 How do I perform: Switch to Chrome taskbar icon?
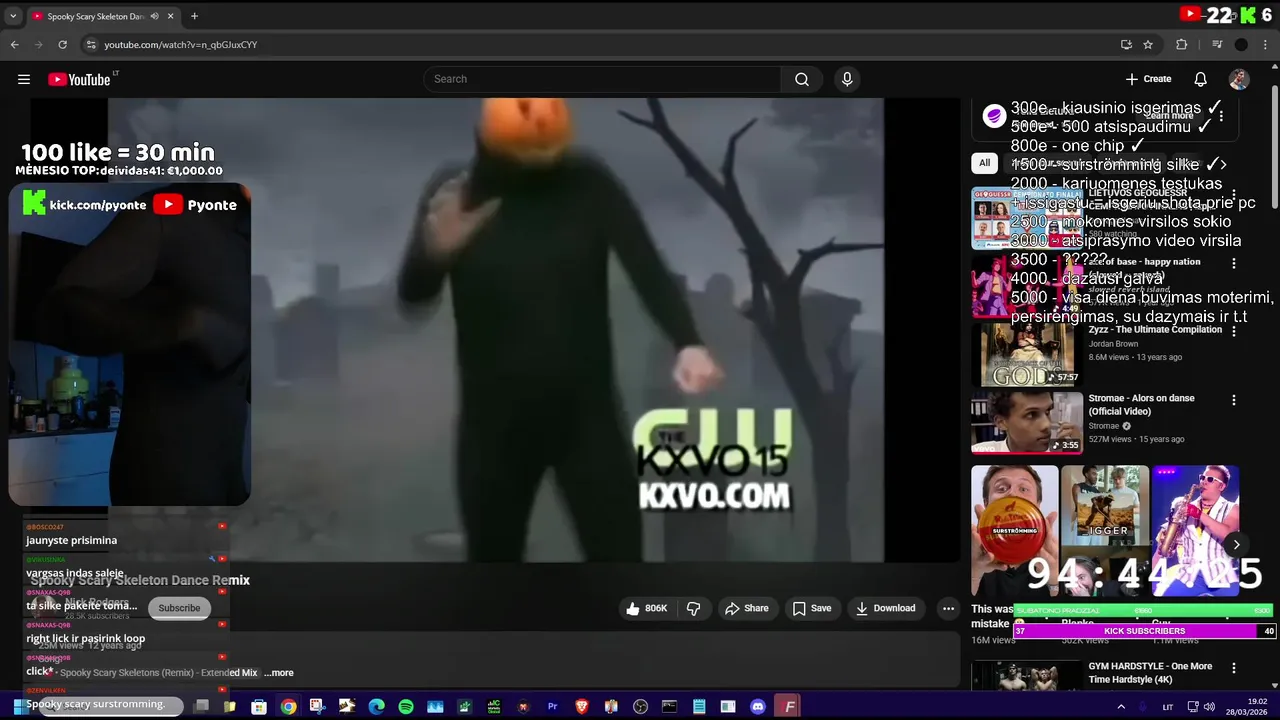coord(288,707)
